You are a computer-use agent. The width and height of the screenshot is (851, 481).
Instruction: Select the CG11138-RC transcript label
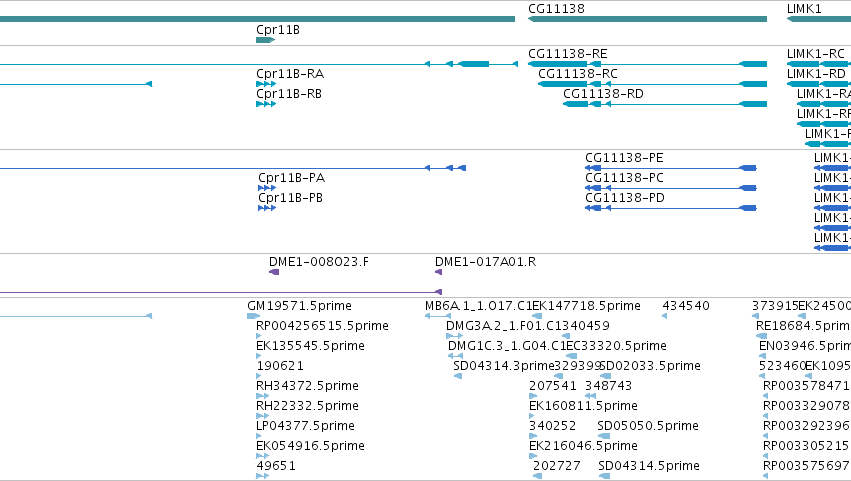pos(577,74)
